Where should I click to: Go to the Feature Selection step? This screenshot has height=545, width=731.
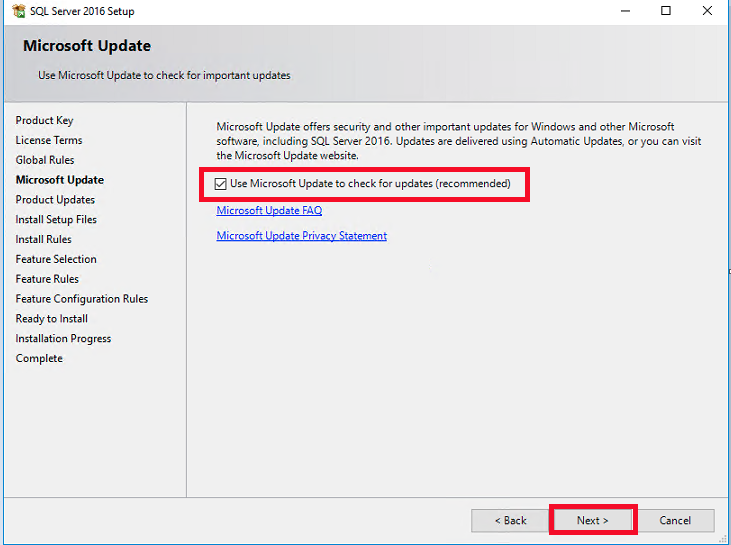coord(56,259)
